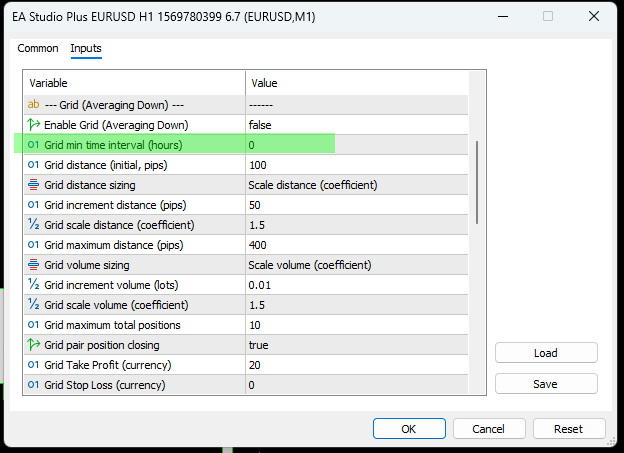Select 'Grid volume sizing' label
Viewport: 624px width, 453px height.
tap(87, 265)
